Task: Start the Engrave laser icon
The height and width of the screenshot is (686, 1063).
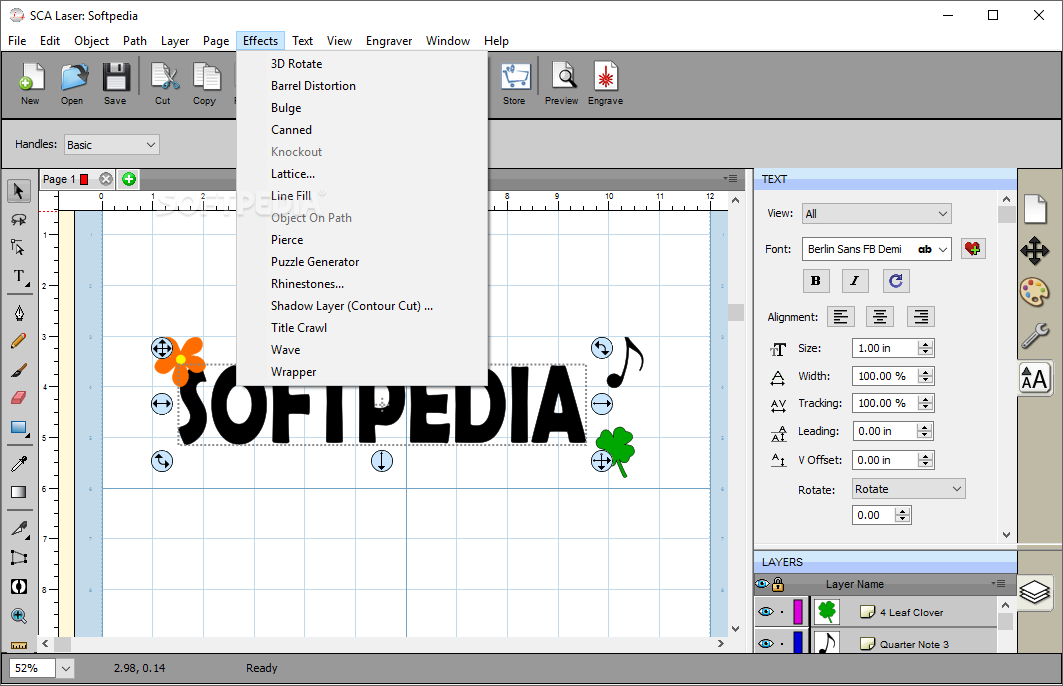Action: coord(605,84)
